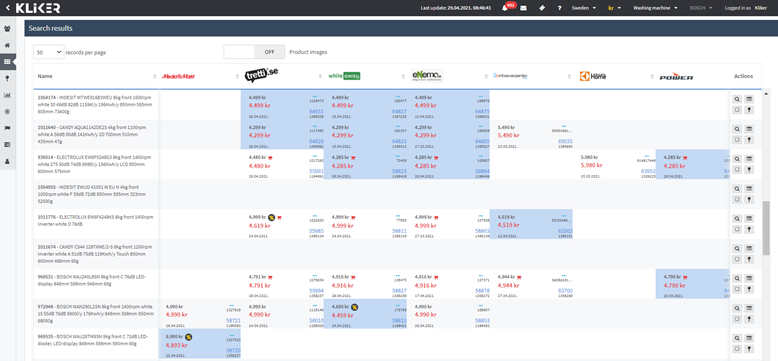The height and width of the screenshot is (361, 778).
Task: Toggle the Product images switch
Action: 255,52
